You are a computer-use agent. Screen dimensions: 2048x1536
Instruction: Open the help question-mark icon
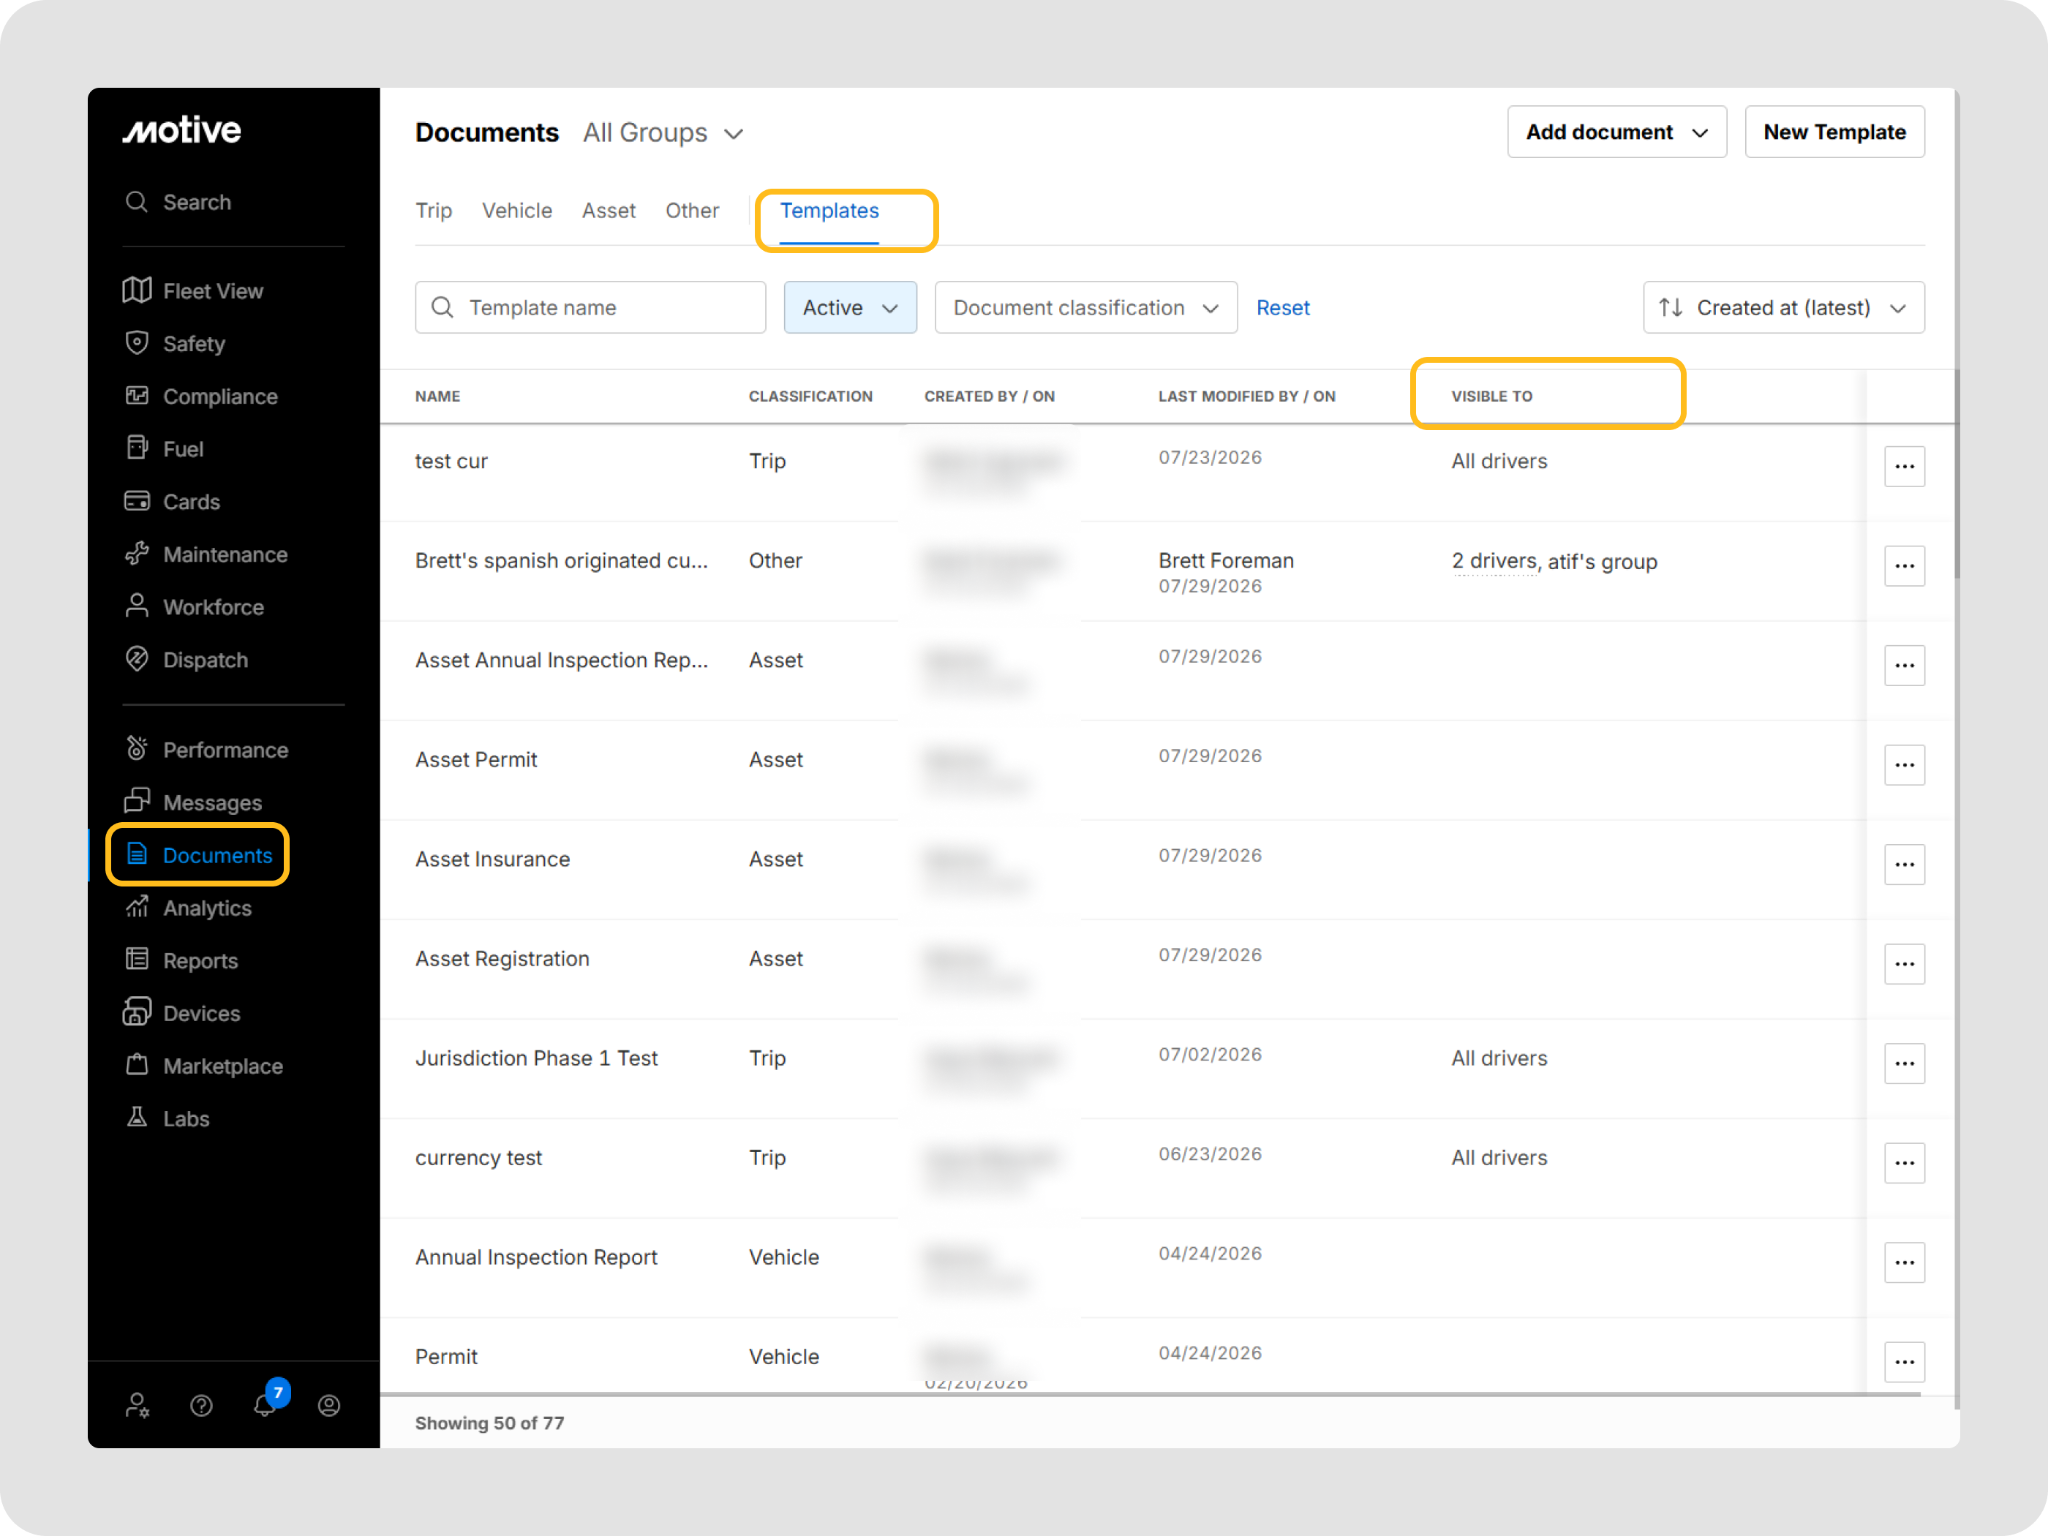click(201, 1406)
